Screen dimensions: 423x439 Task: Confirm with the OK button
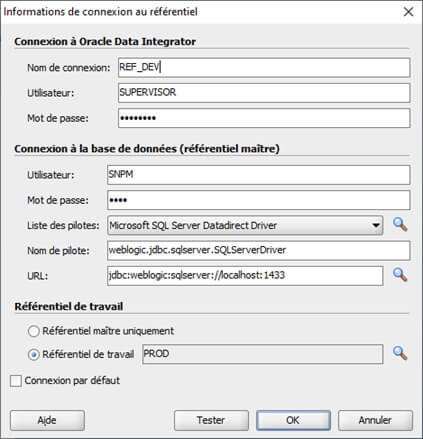pos(293,420)
